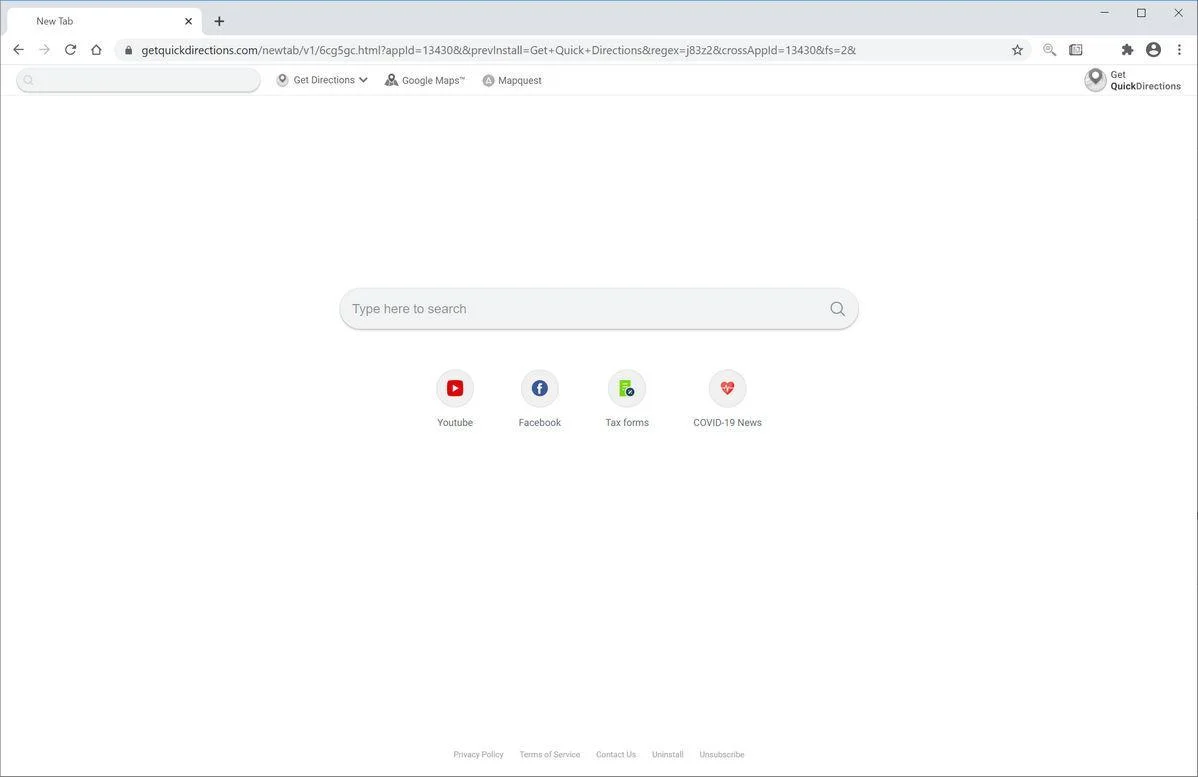Click the Unsubscribe footer link

(x=721, y=754)
